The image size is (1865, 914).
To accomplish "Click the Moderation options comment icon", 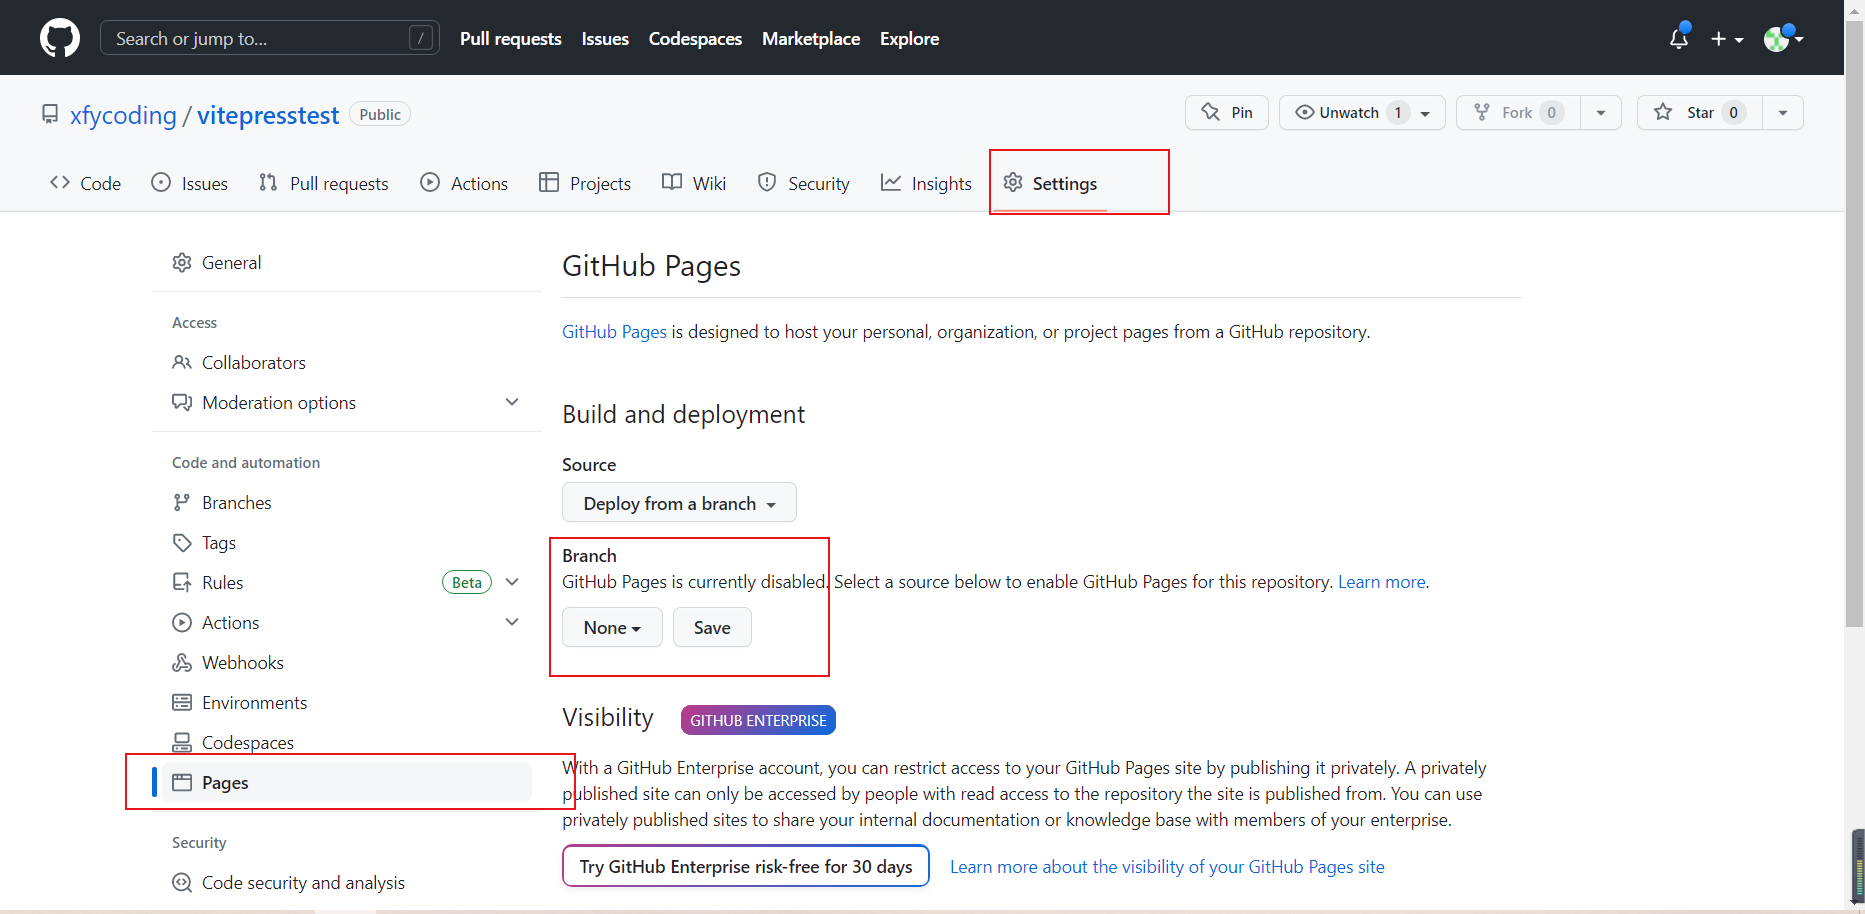I will (182, 402).
